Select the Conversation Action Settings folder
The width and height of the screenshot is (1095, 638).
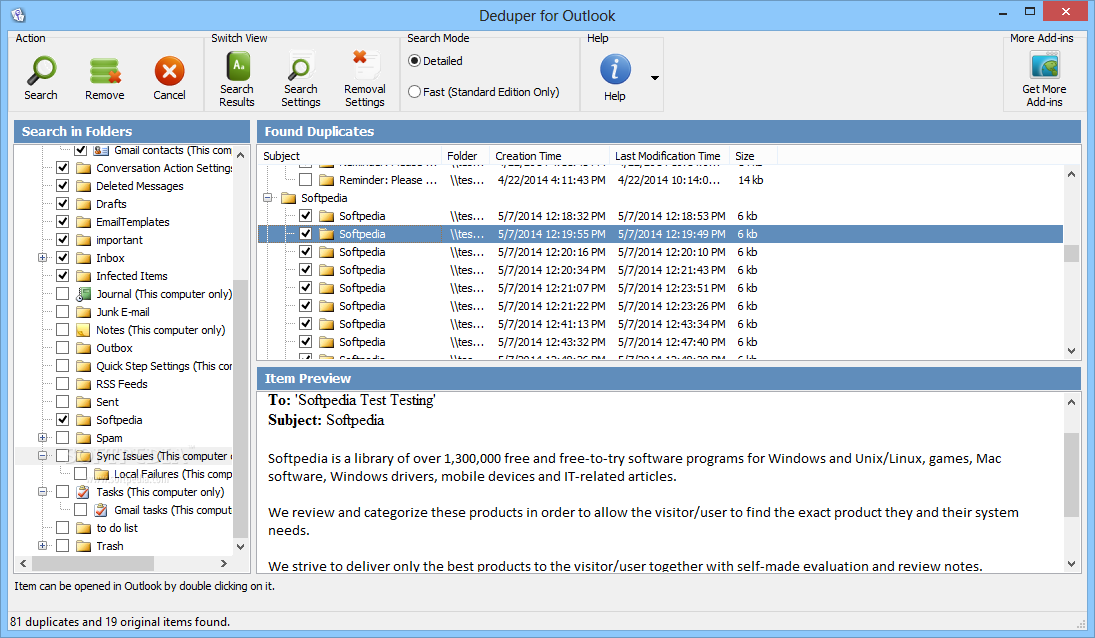coord(164,168)
